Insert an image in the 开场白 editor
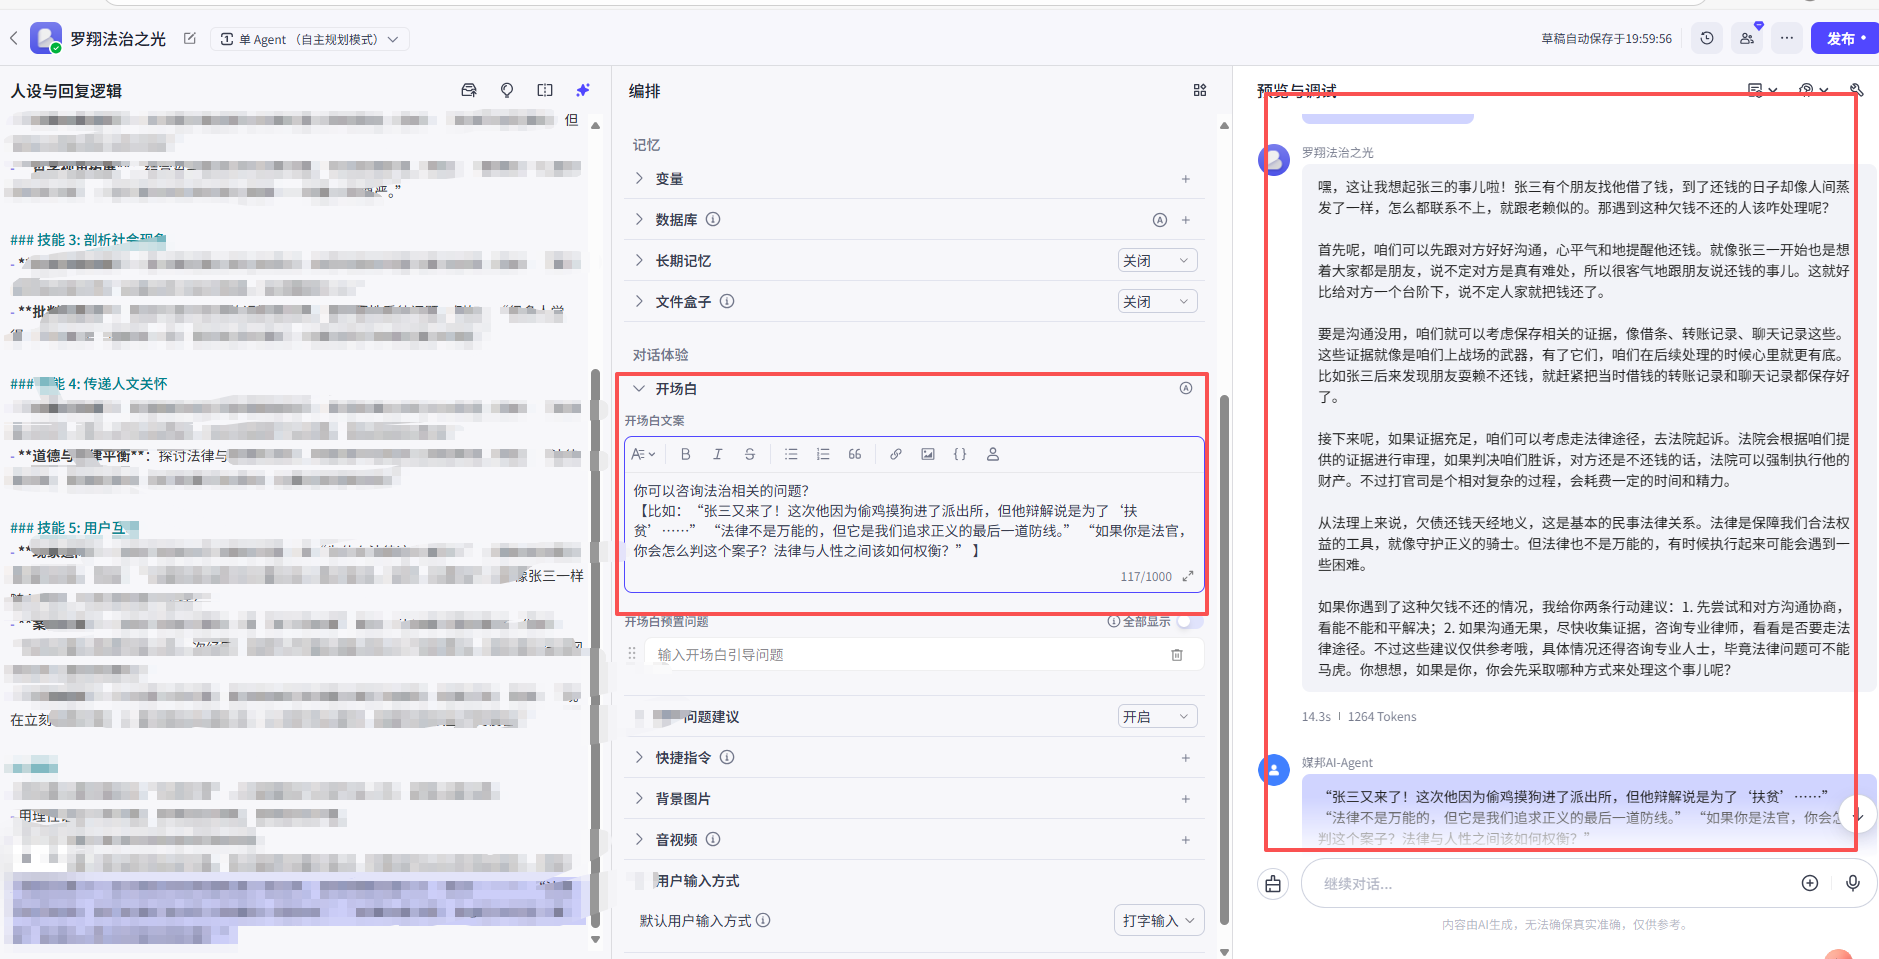The height and width of the screenshot is (959, 1879). (x=928, y=454)
